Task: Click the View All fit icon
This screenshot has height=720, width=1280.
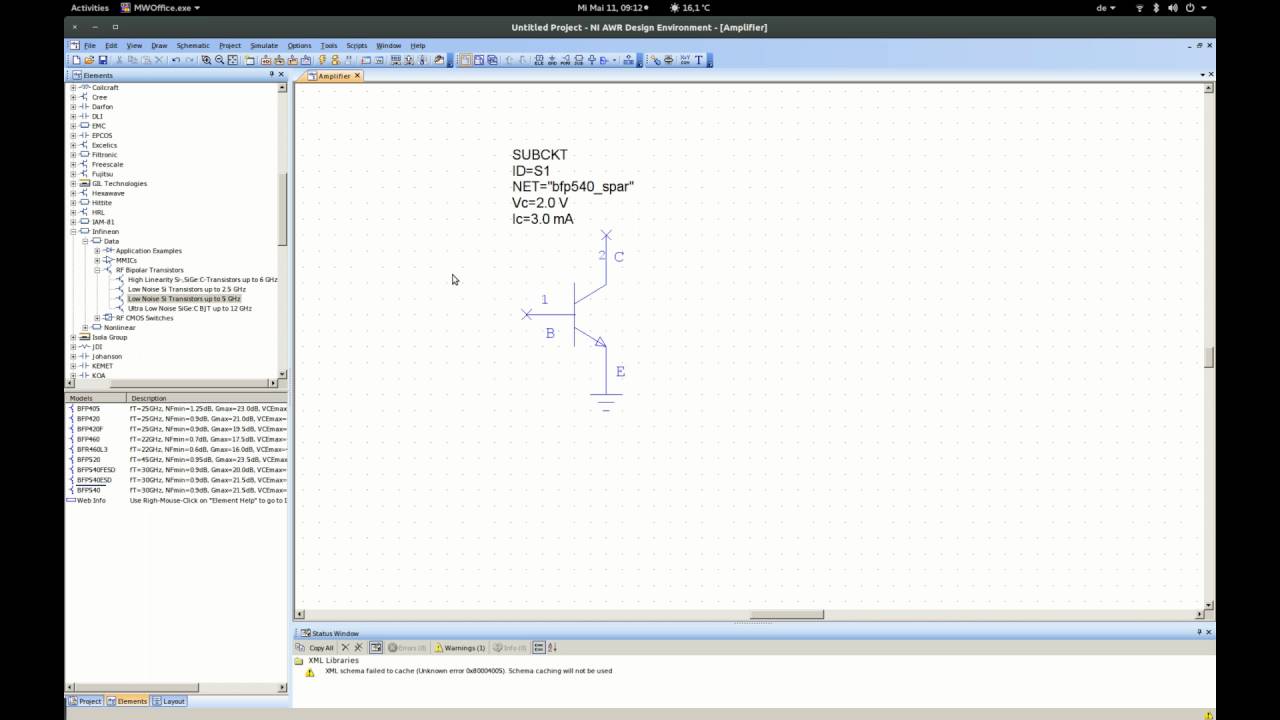Action: (232, 60)
